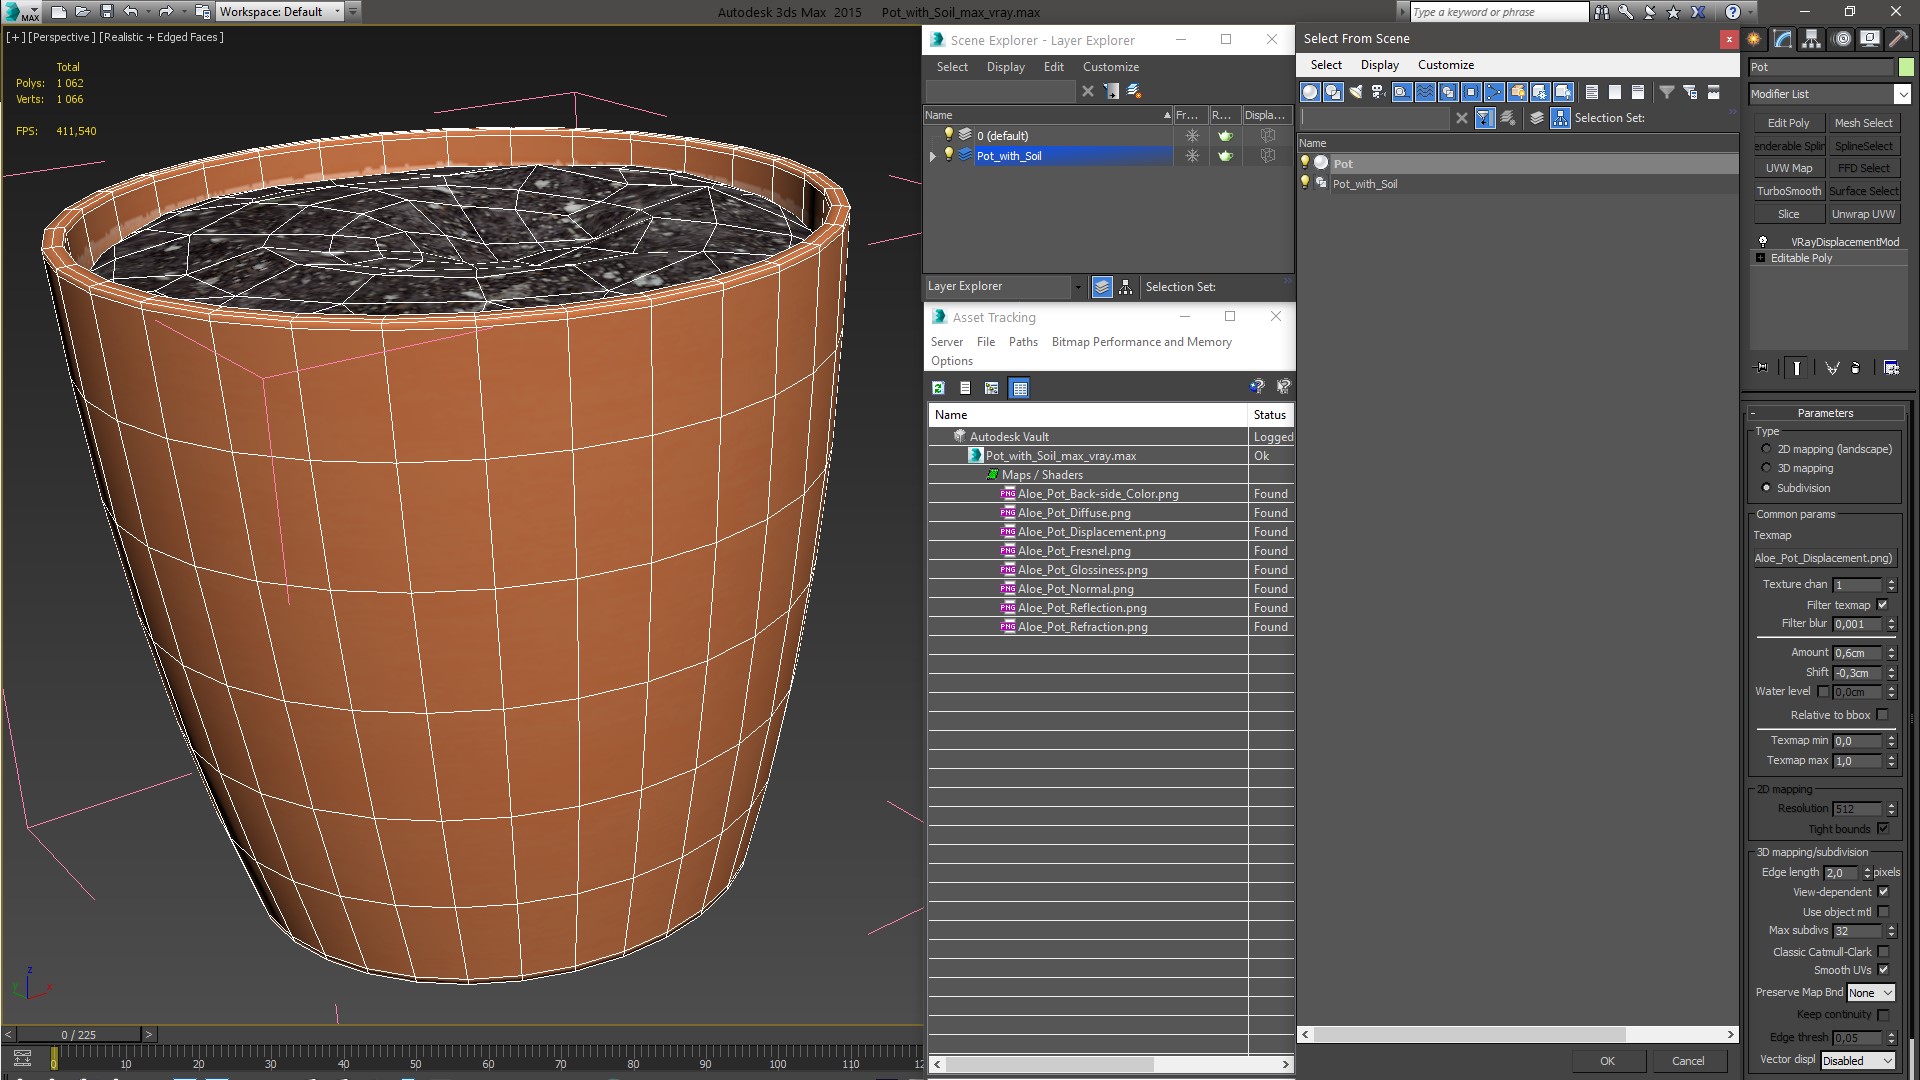
Task: Click the refresh icon in Asset Tracking toolbar
Action: point(938,388)
